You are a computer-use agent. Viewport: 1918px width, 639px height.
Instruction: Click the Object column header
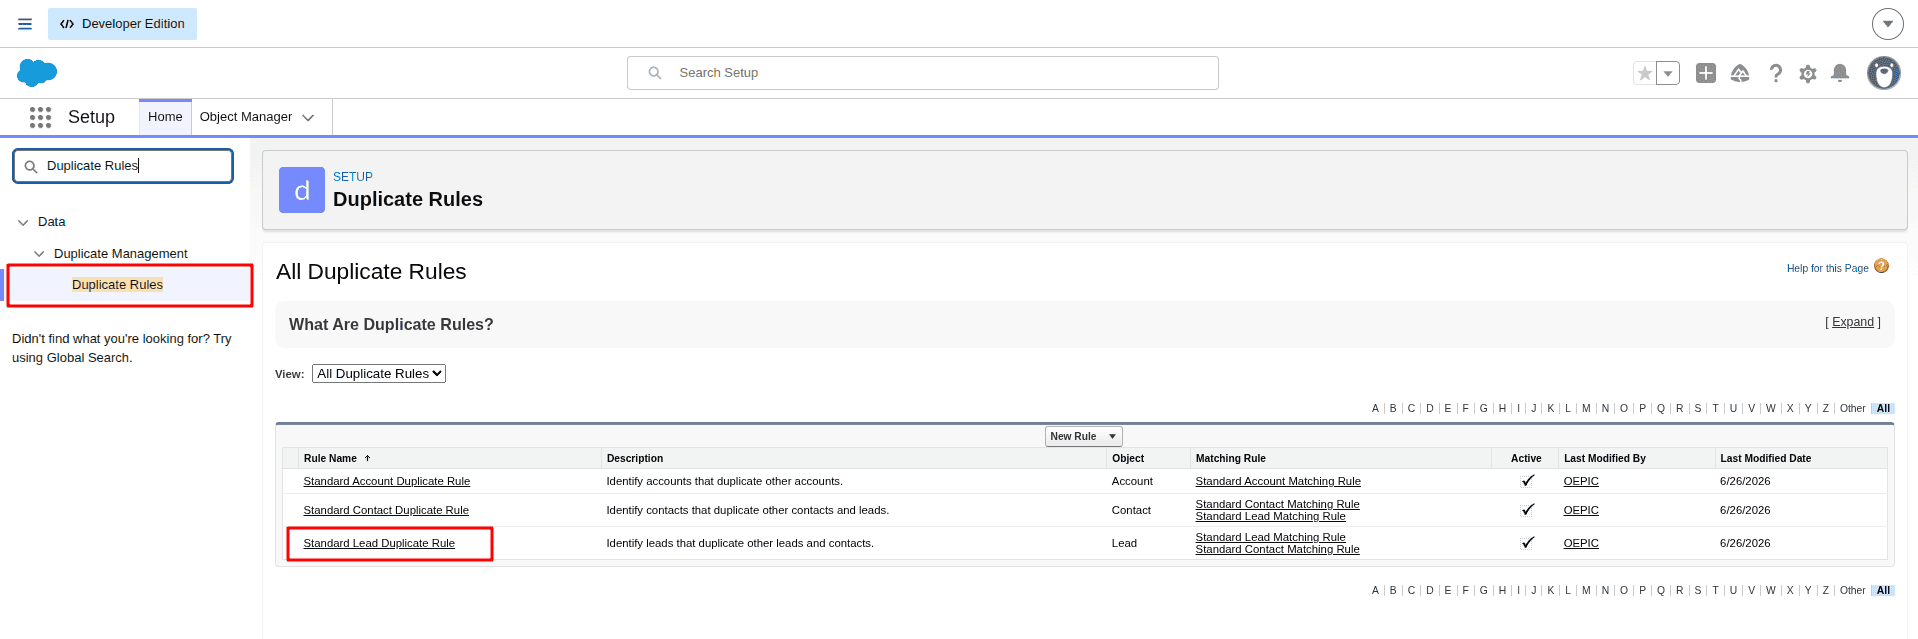click(1127, 459)
